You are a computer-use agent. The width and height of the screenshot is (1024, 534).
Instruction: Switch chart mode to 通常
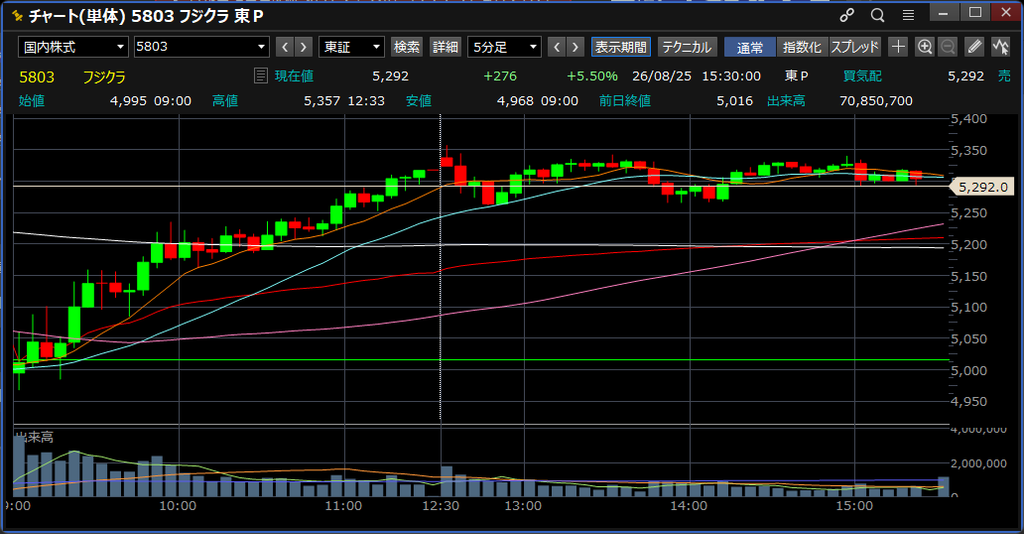click(750, 47)
